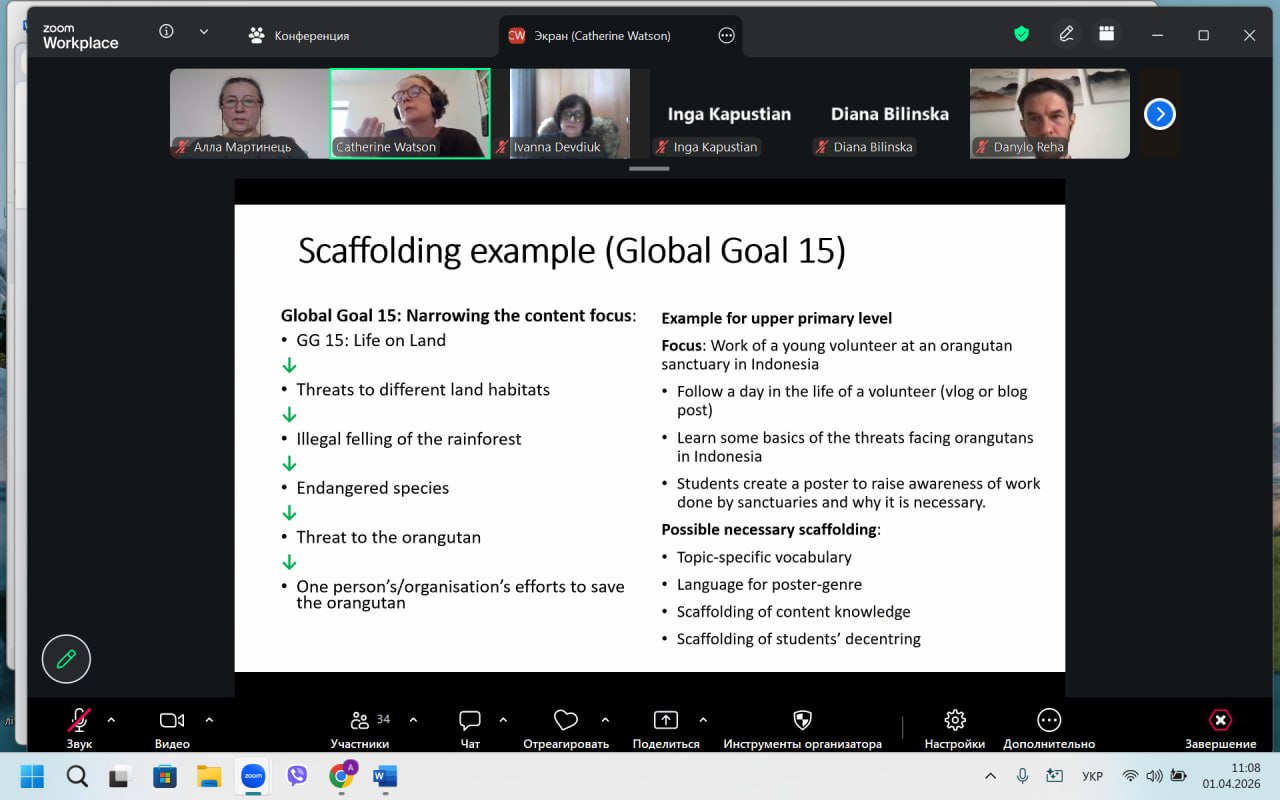
Task: Click the green encryption shield icon
Action: tap(1021, 34)
